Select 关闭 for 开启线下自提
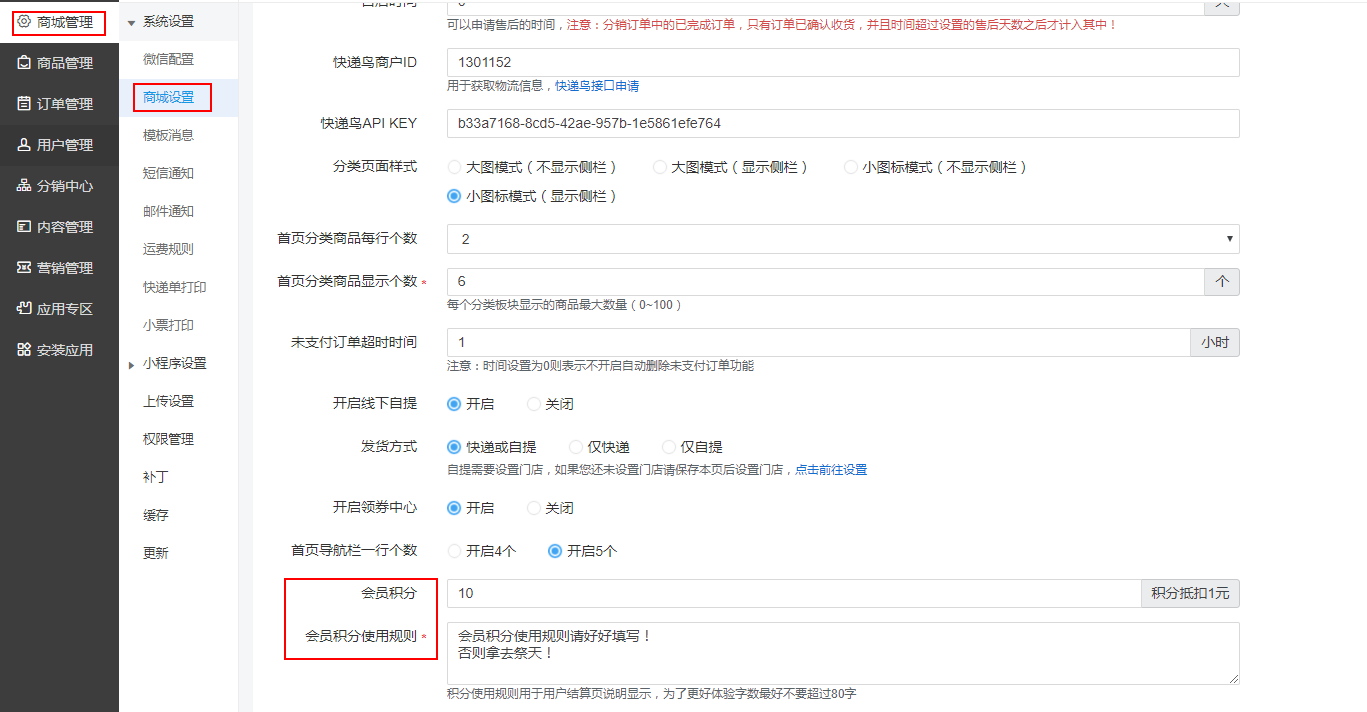The width and height of the screenshot is (1367, 712). coord(534,404)
